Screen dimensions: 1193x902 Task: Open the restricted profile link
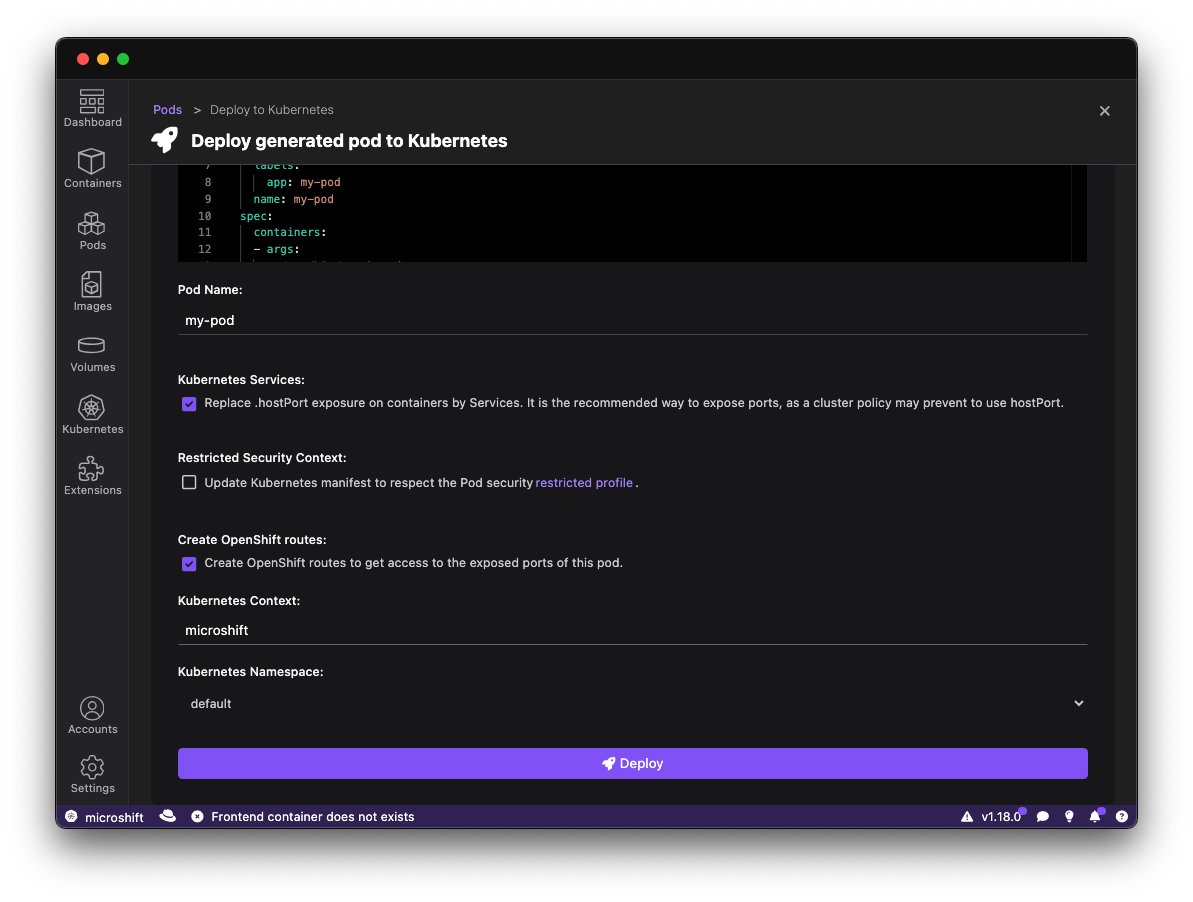pos(584,483)
